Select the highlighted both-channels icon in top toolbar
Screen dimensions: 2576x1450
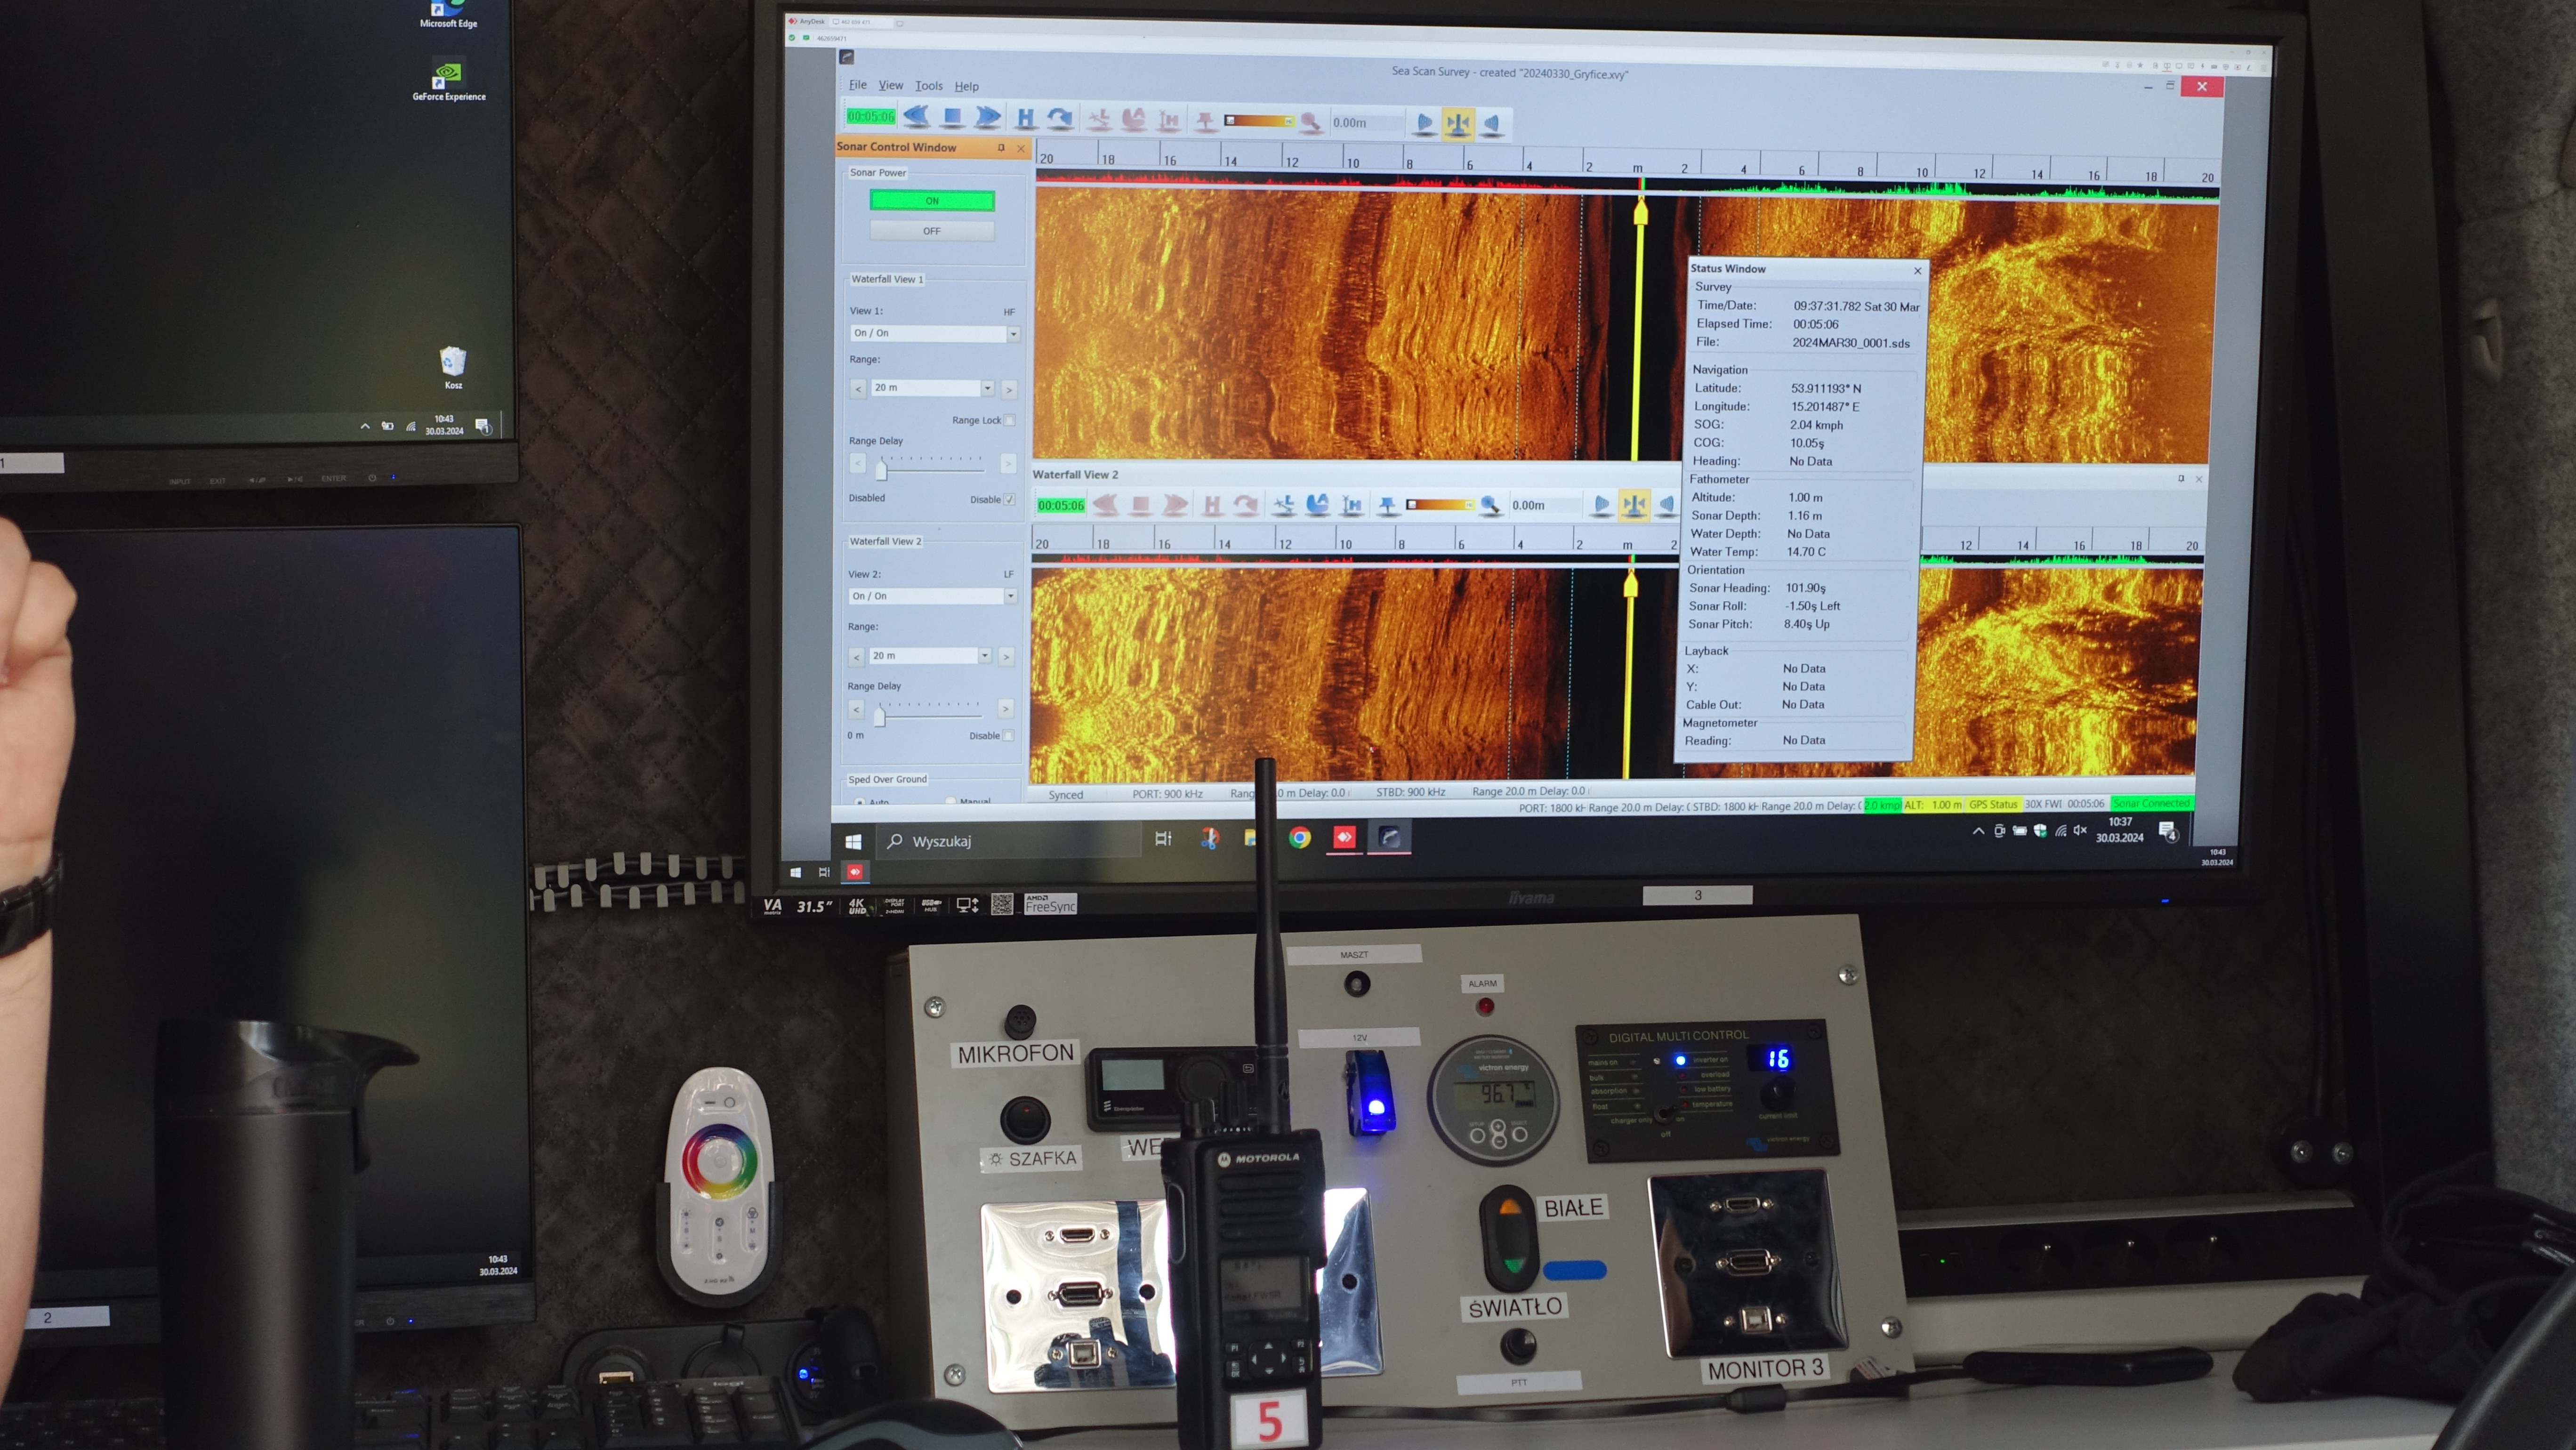tap(1458, 124)
